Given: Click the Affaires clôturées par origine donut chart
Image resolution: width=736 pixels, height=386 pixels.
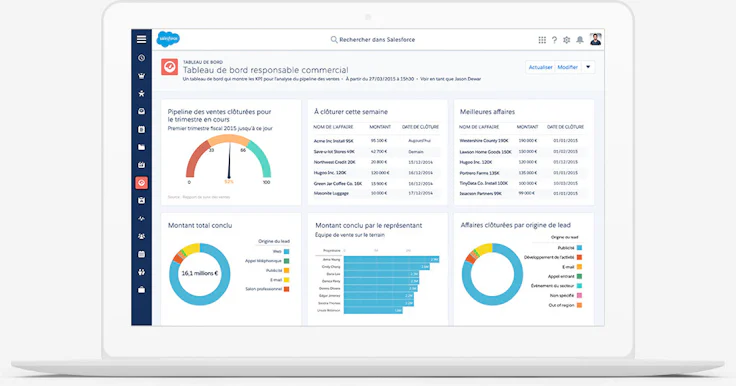Looking at the screenshot, I should [492, 274].
